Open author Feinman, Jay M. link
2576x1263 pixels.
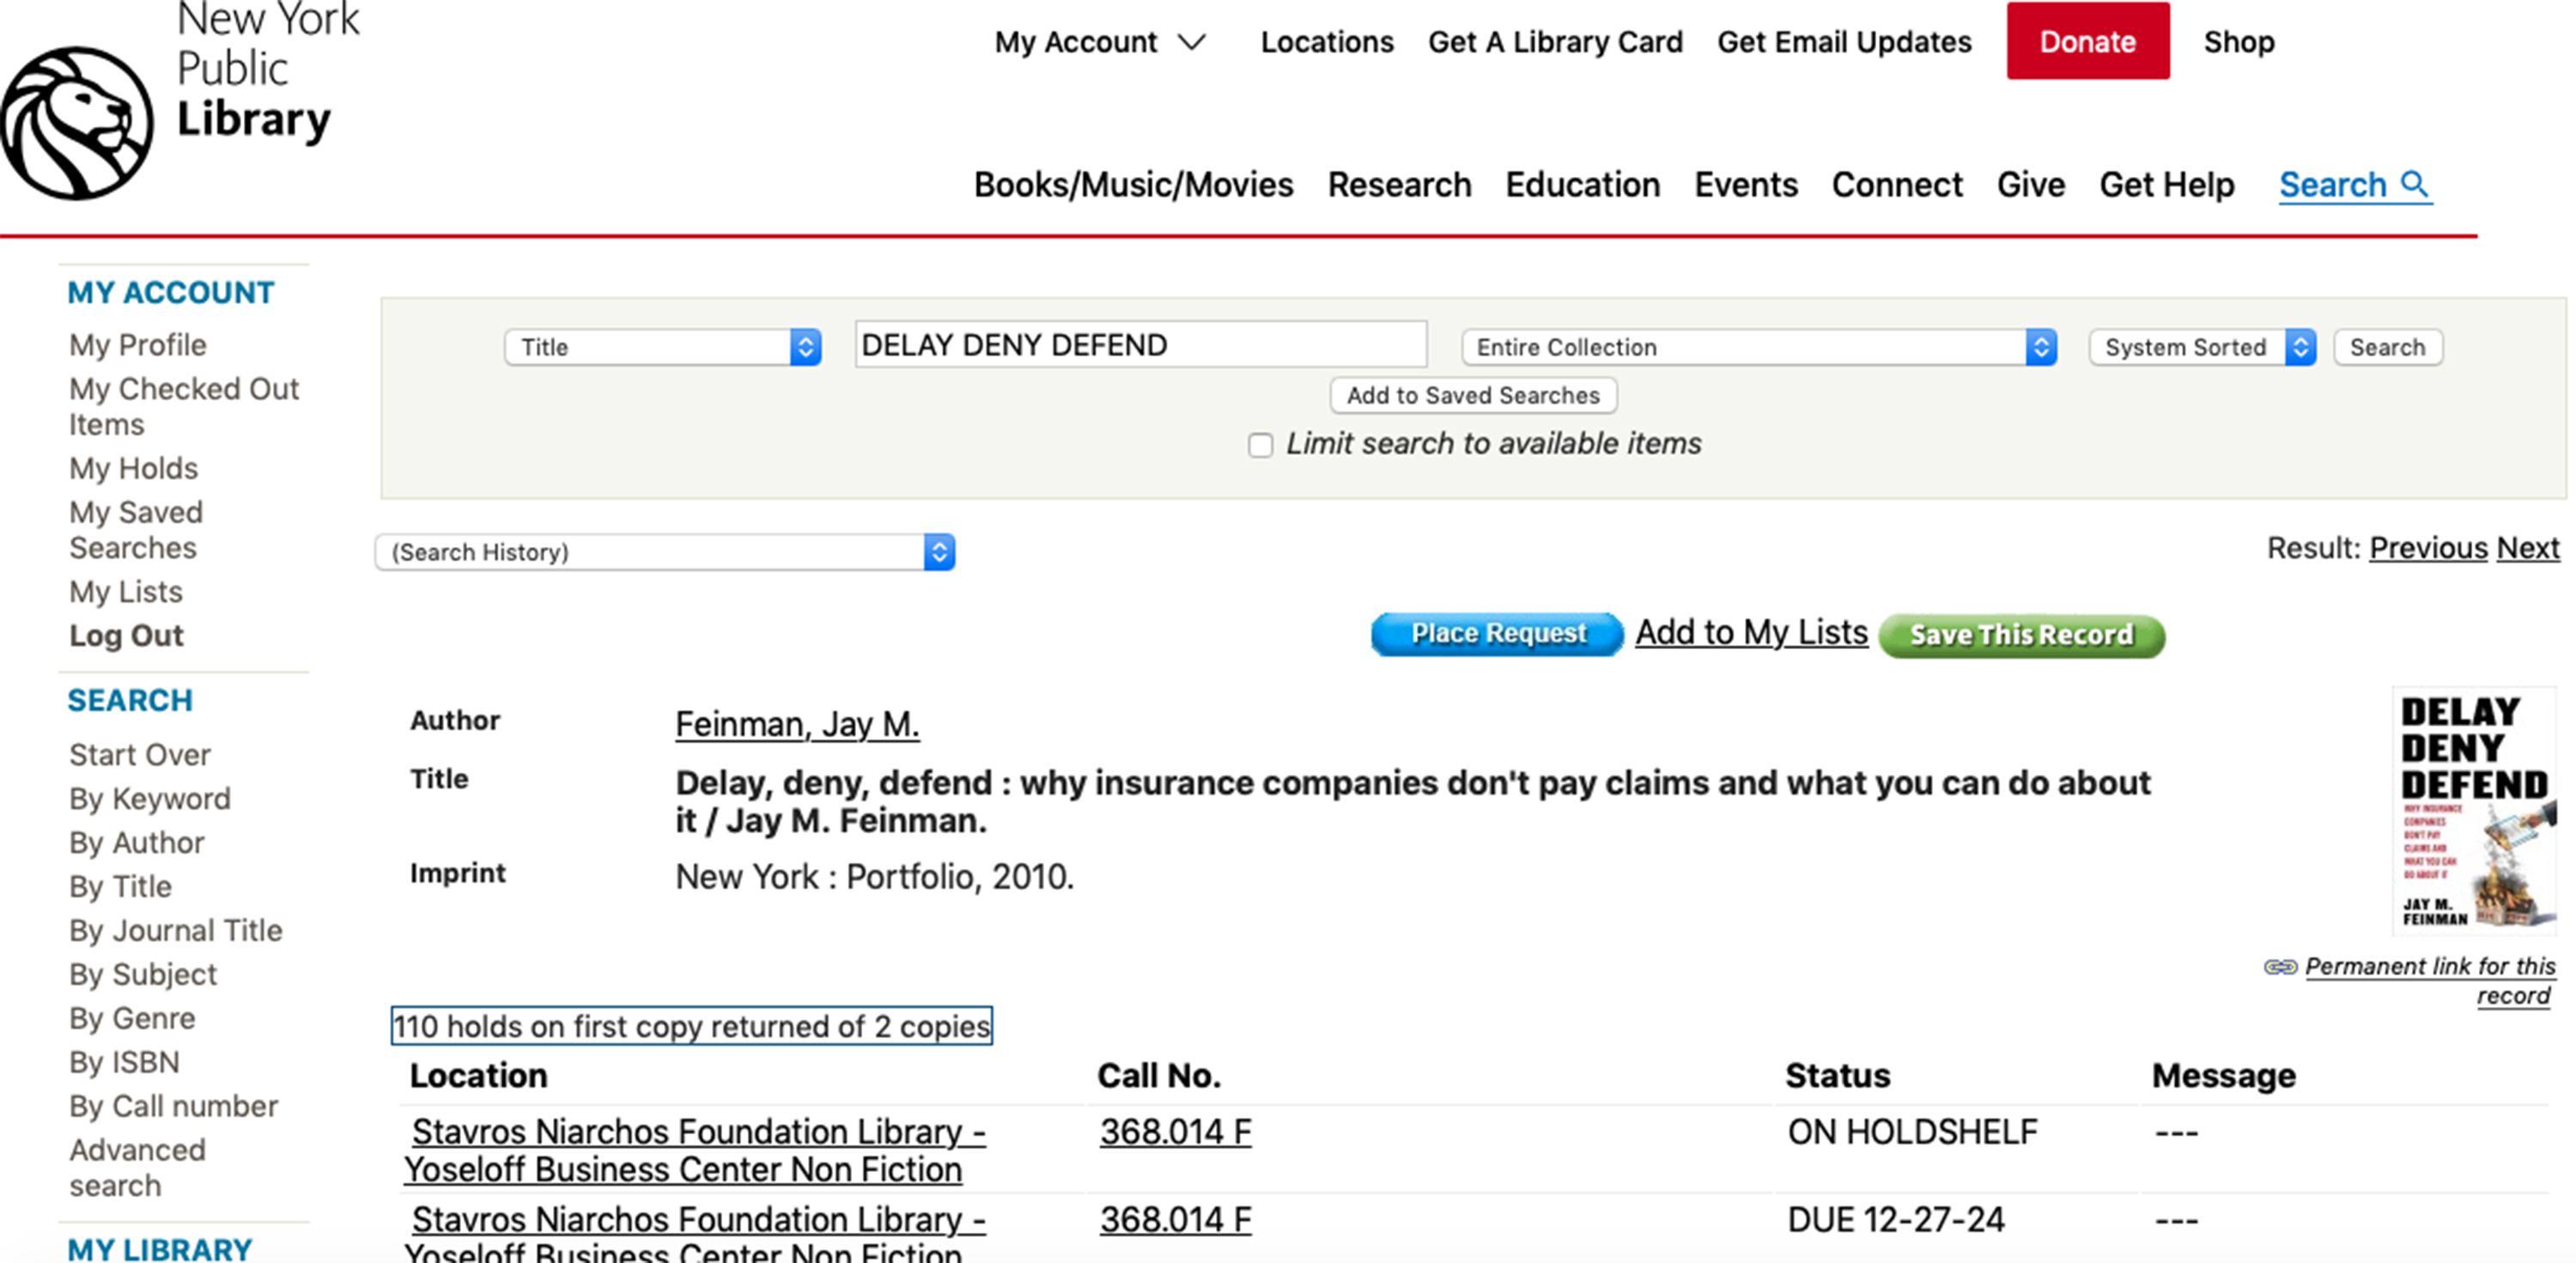coord(797,724)
